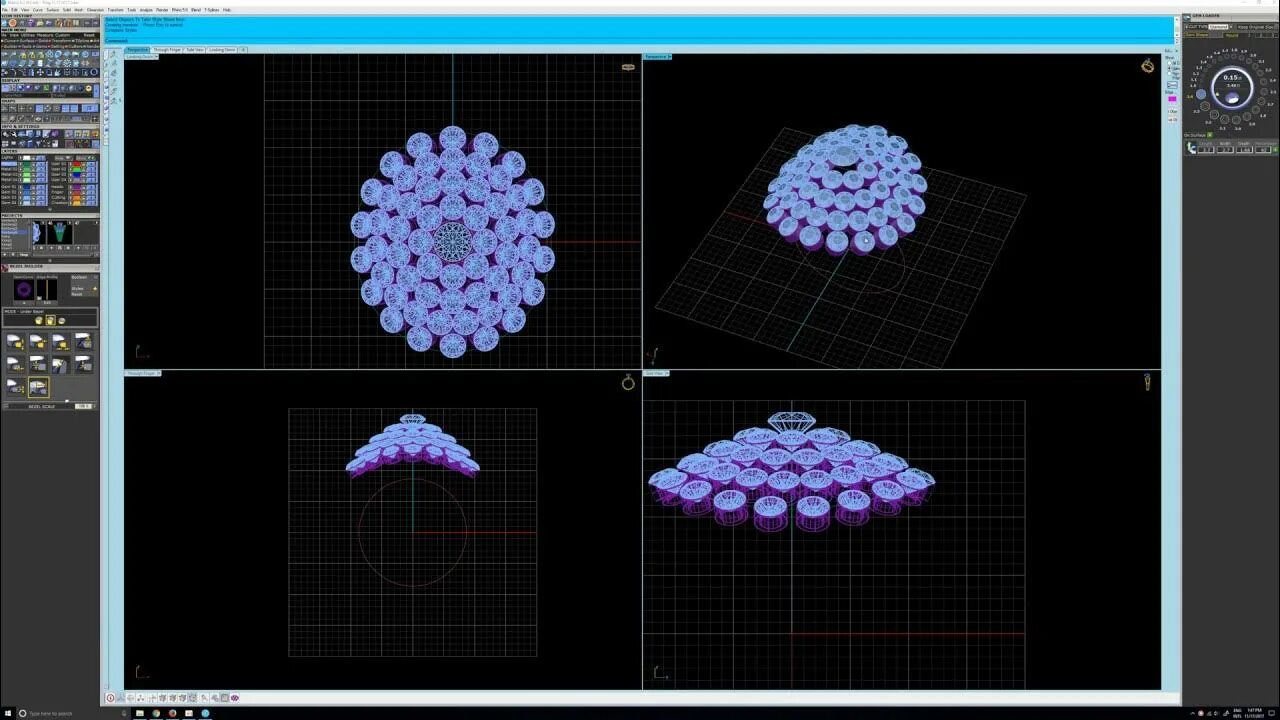The image size is (1280, 720).
Task: Select the Round gem shape field
Action: [x=1232, y=35]
